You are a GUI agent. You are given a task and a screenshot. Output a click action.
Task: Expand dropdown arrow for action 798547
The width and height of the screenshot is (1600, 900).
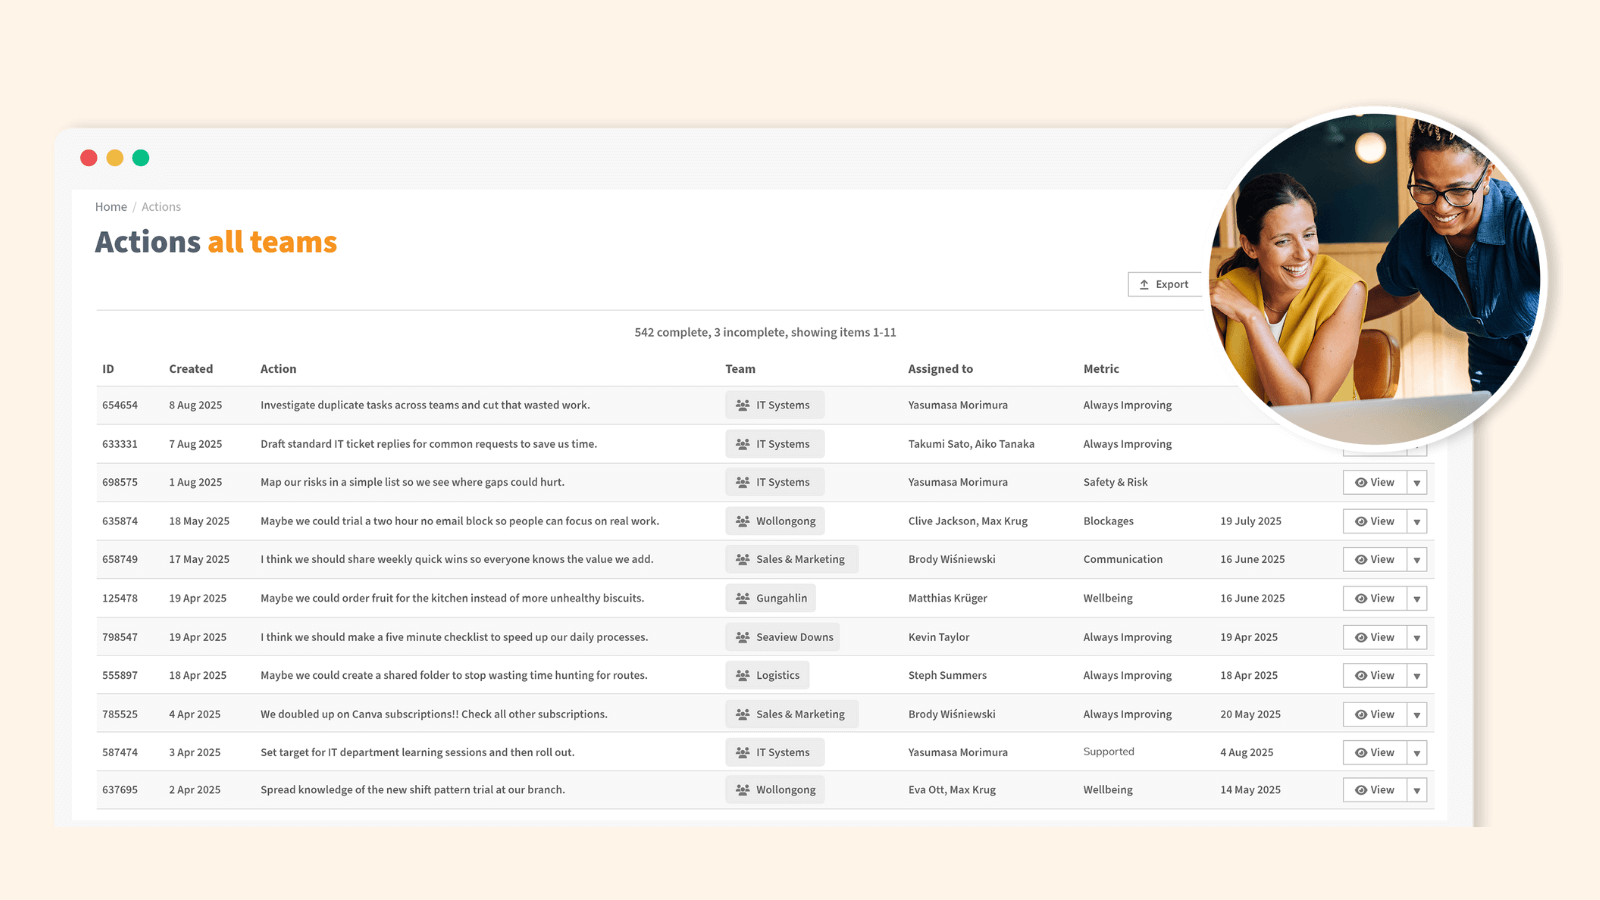1417,638
